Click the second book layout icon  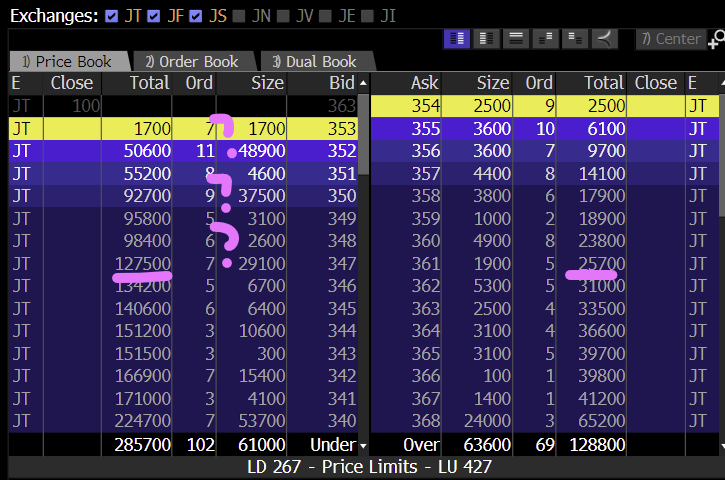click(486, 39)
